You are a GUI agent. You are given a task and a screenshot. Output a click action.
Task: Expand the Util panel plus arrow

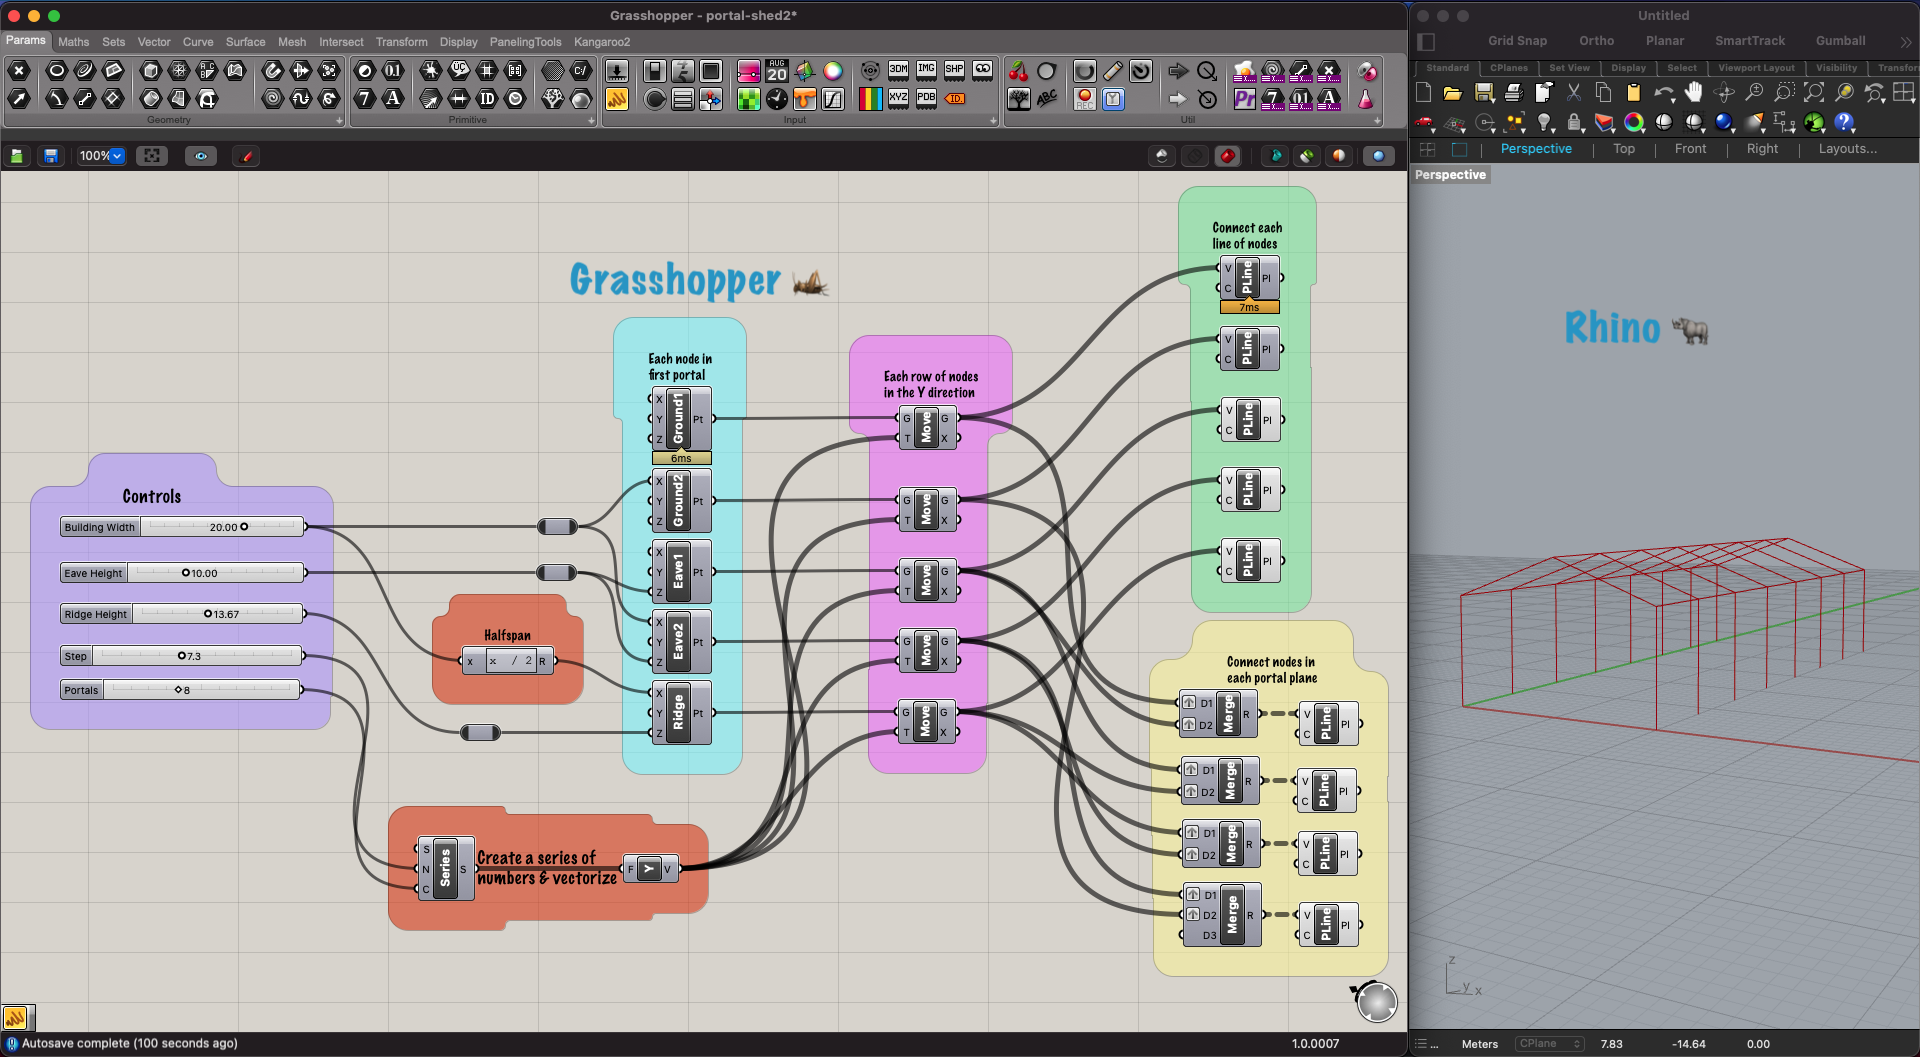(x=1377, y=120)
